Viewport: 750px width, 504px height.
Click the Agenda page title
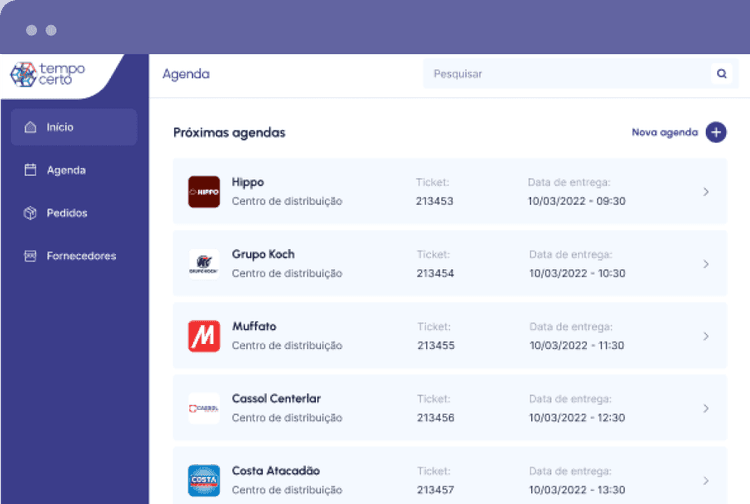click(x=186, y=74)
